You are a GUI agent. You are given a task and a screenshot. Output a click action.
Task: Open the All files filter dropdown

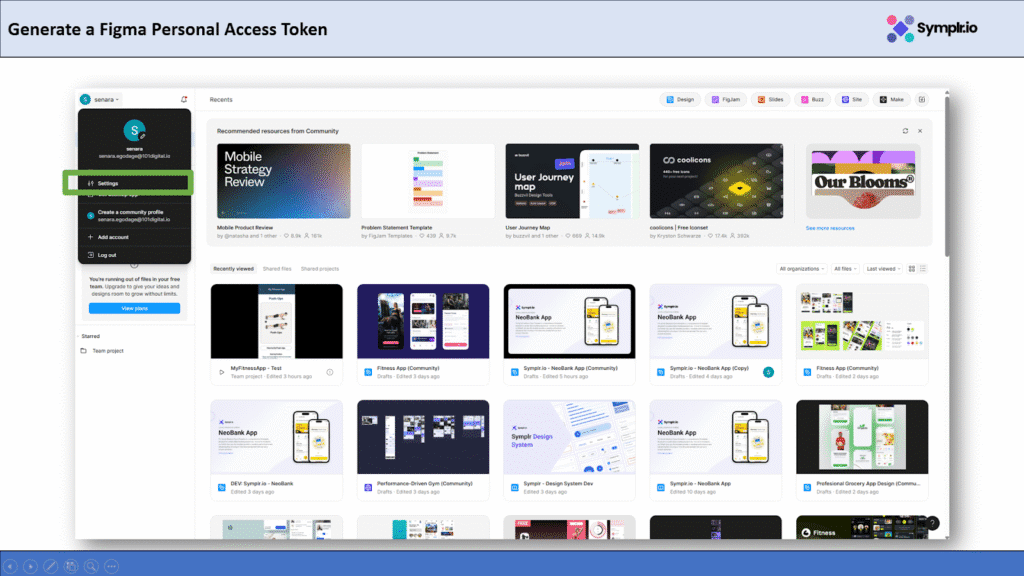(x=846, y=269)
